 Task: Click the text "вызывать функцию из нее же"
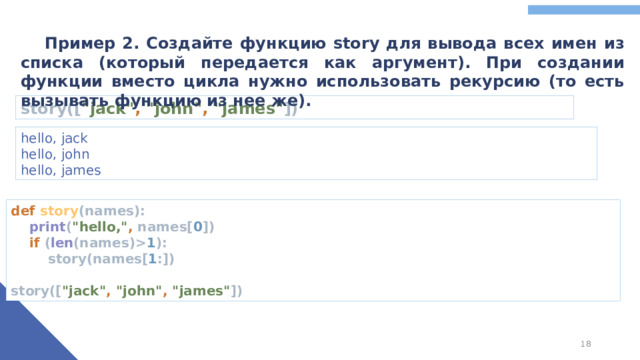[x=159, y=100]
